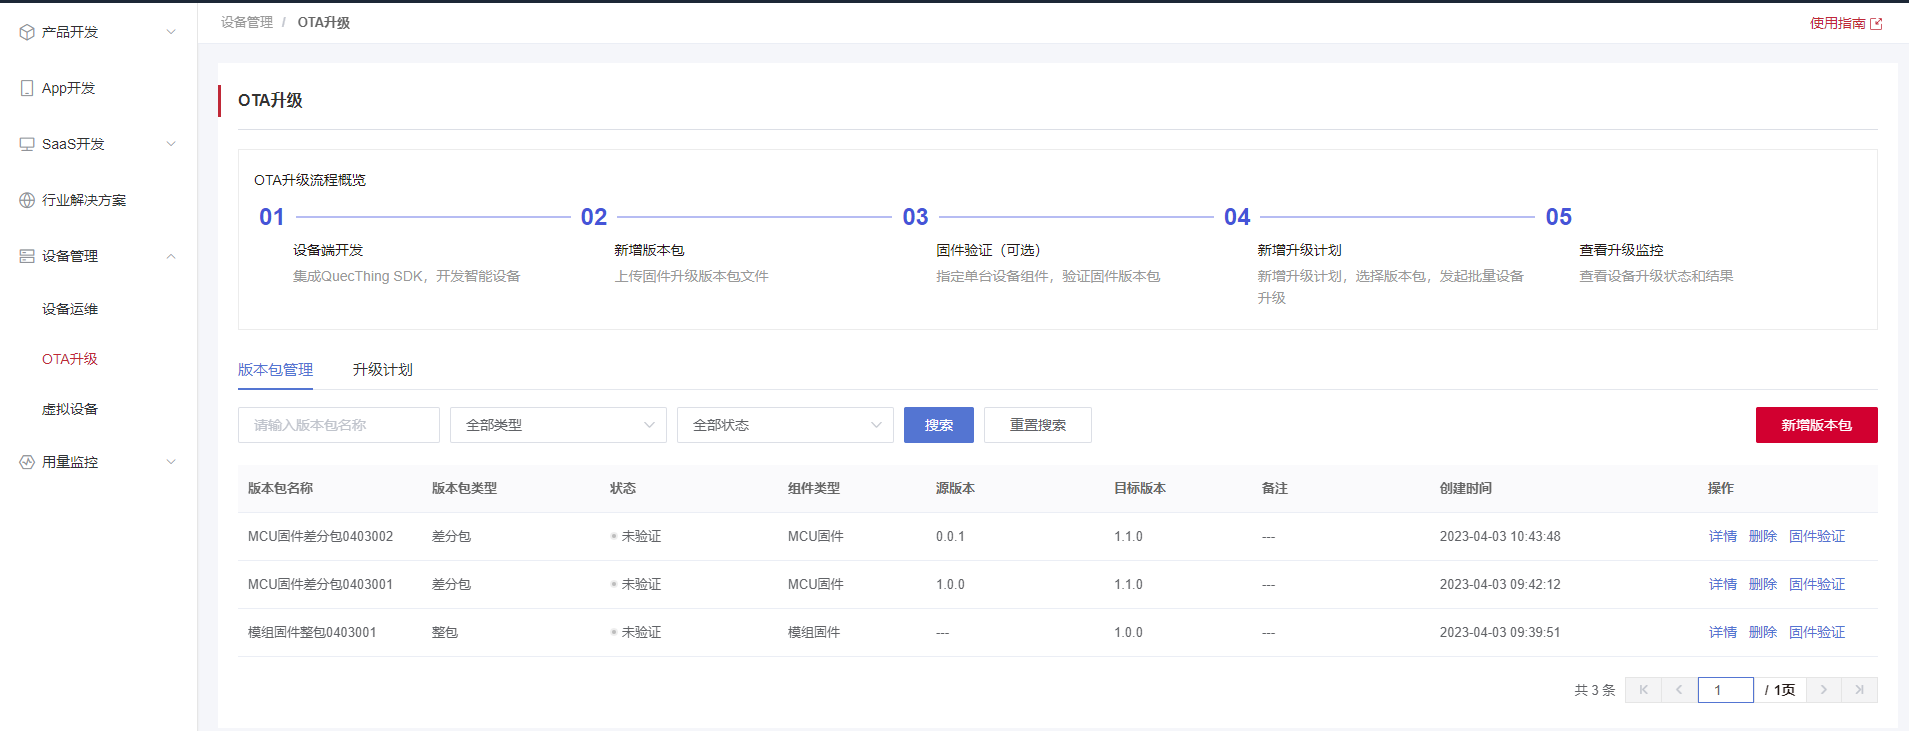Image resolution: width=1909 pixels, height=731 pixels.
Task: Go to first page of results
Action: [1643, 690]
